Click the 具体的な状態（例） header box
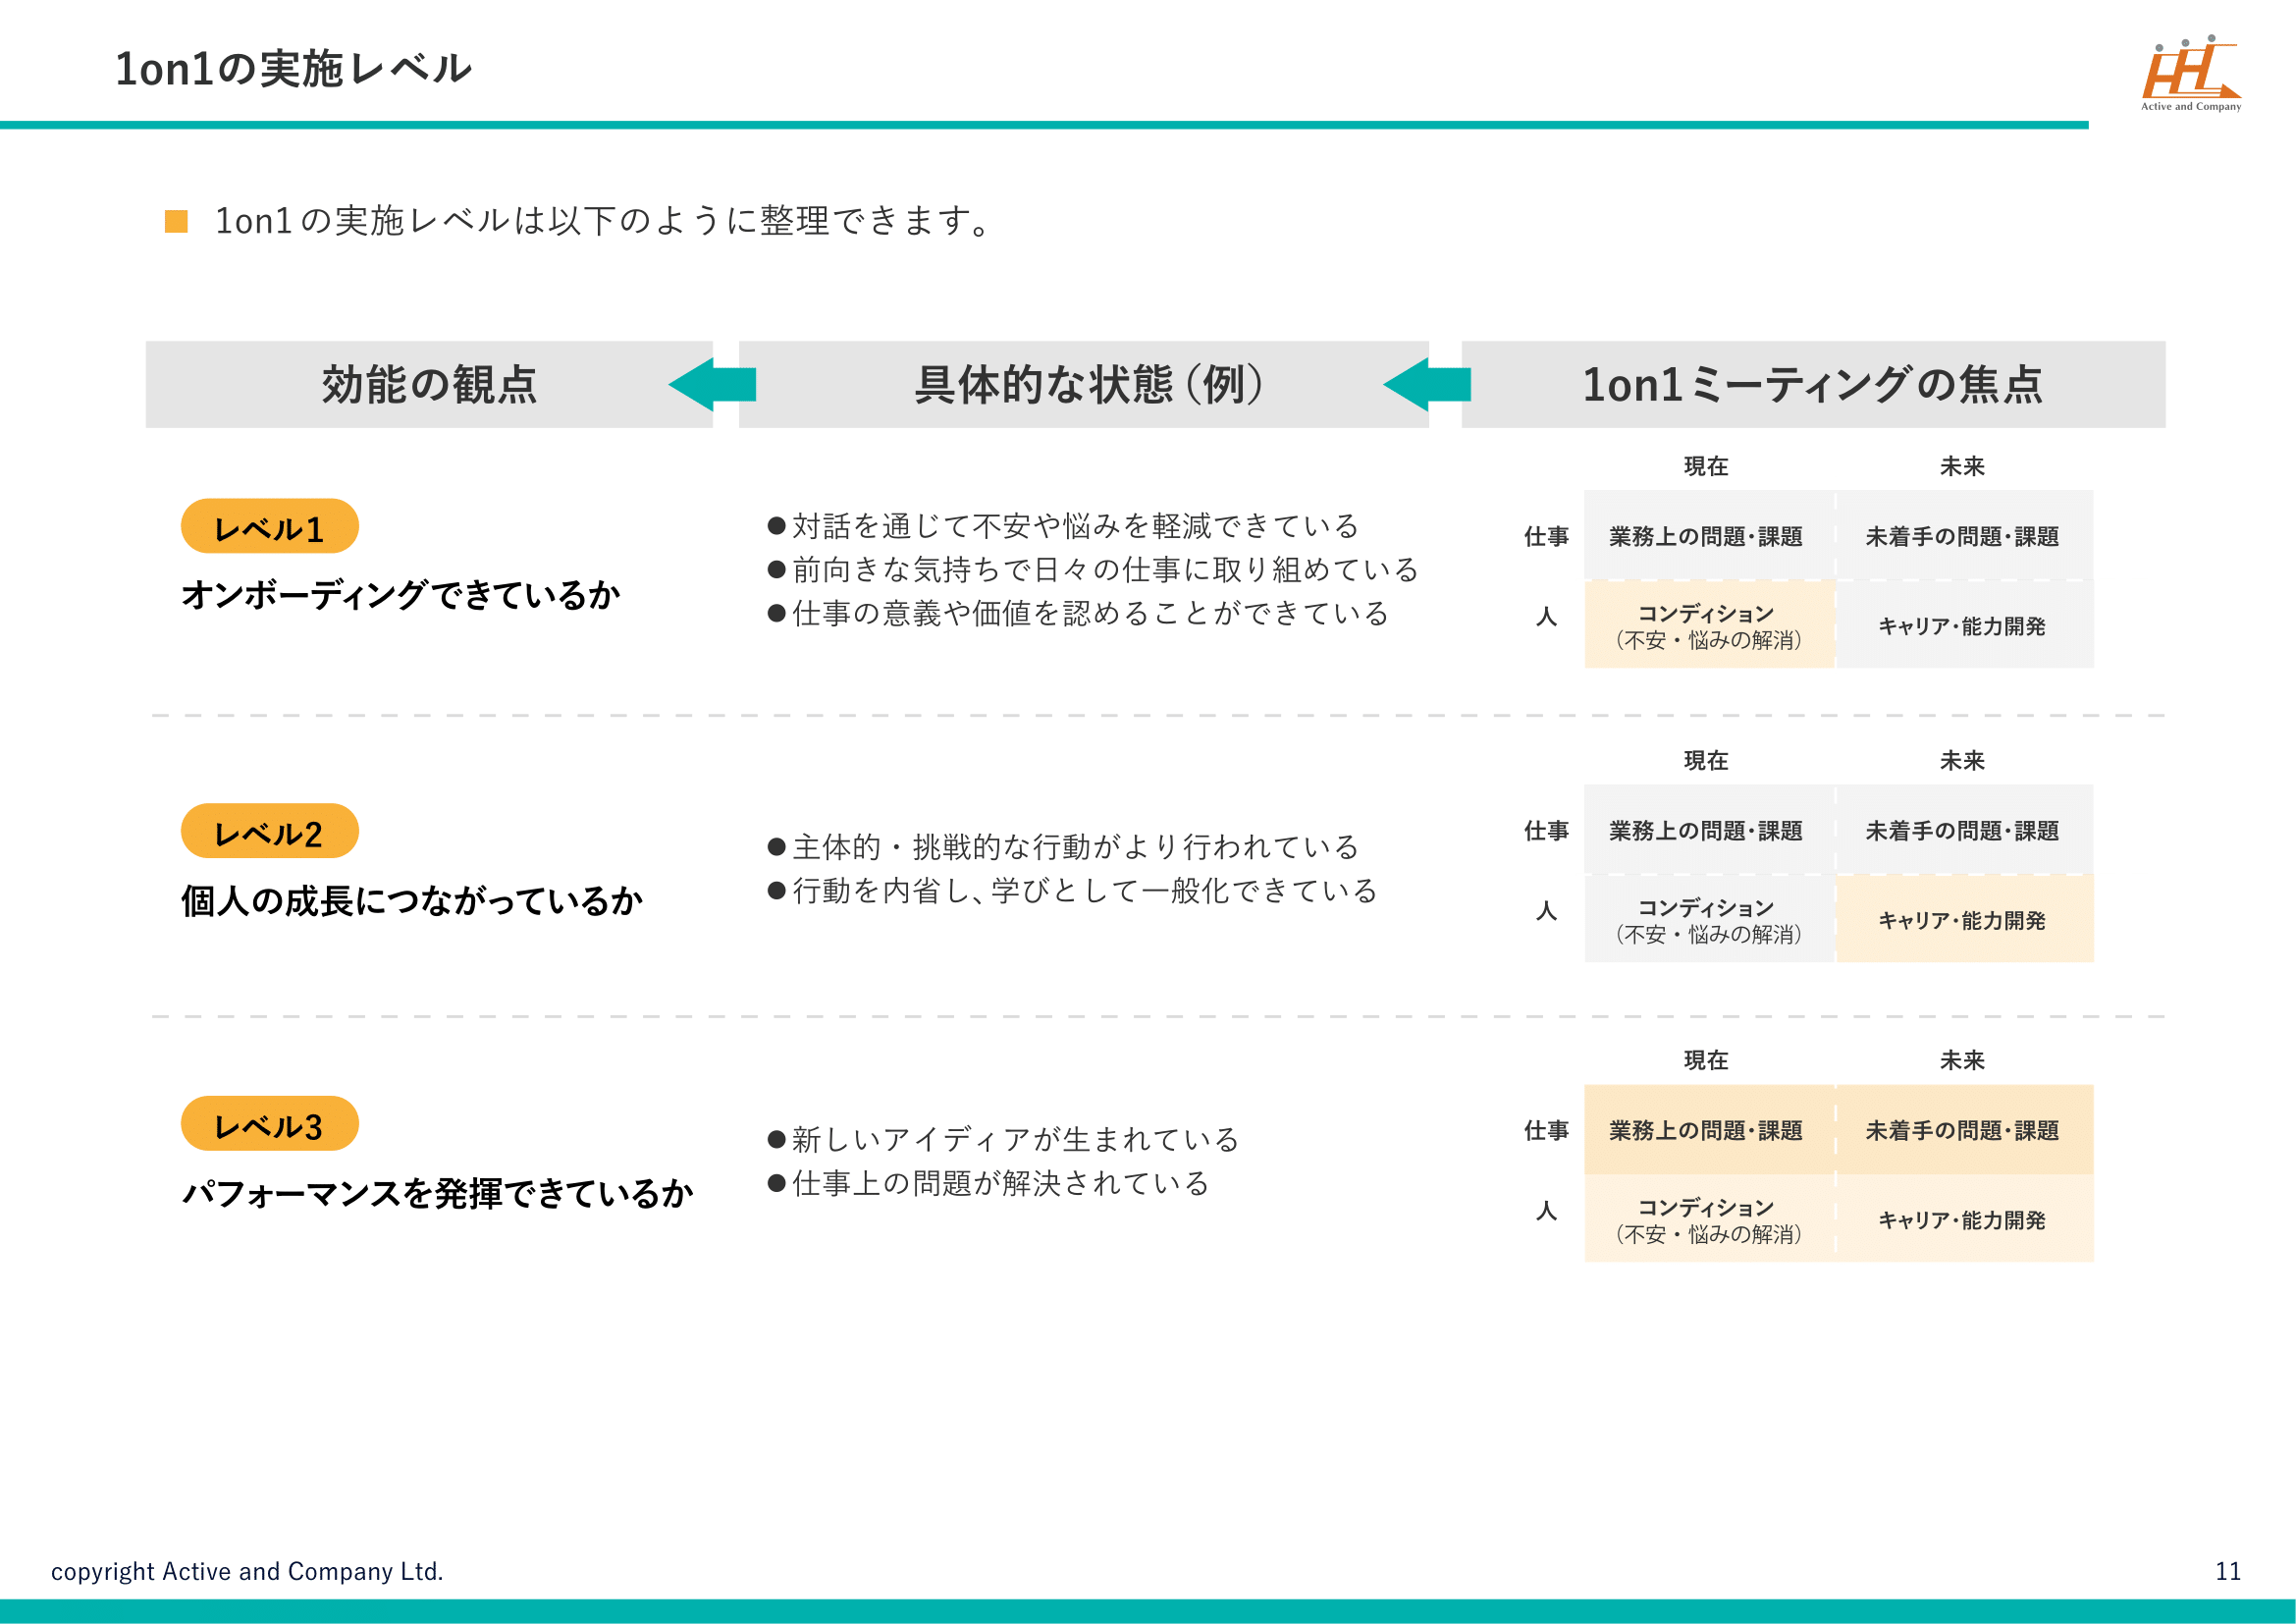The width and height of the screenshot is (2296, 1624). point(1088,385)
